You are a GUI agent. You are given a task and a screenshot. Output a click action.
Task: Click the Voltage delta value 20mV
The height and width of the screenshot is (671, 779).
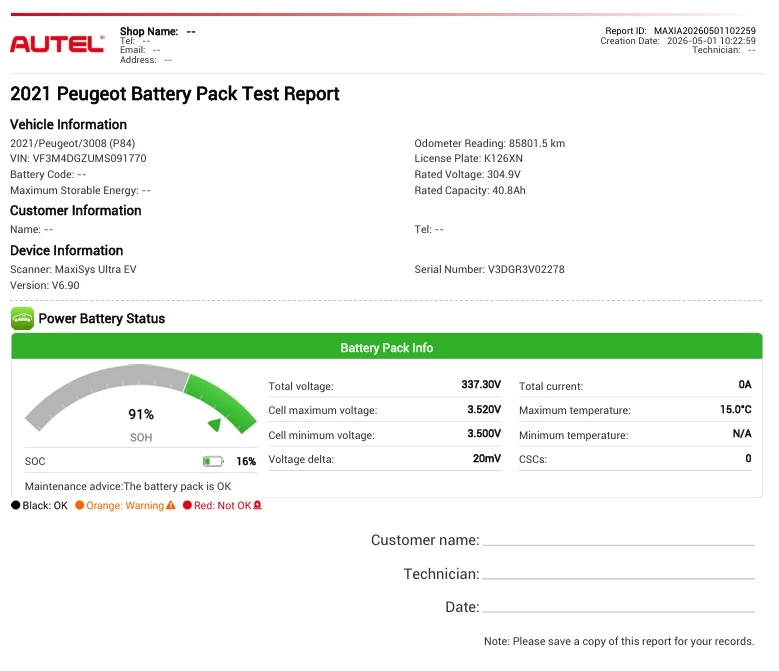tap(486, 458)
